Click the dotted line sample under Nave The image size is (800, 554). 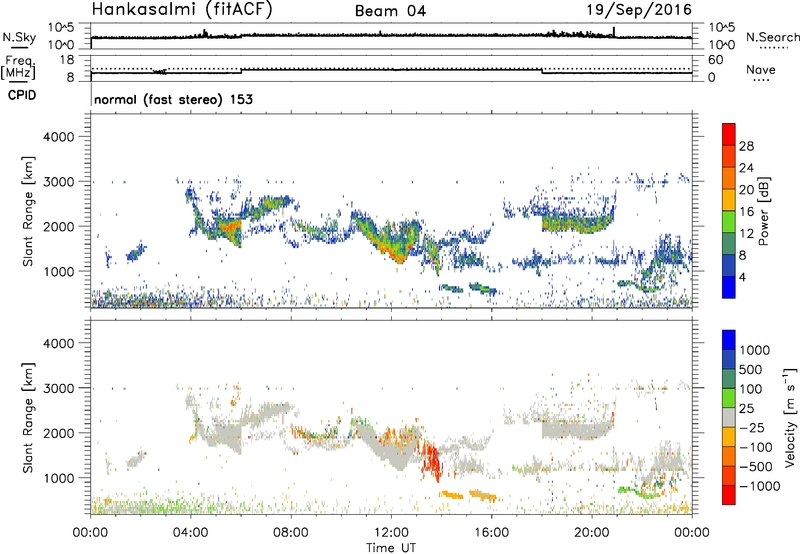tap(761, 81)
